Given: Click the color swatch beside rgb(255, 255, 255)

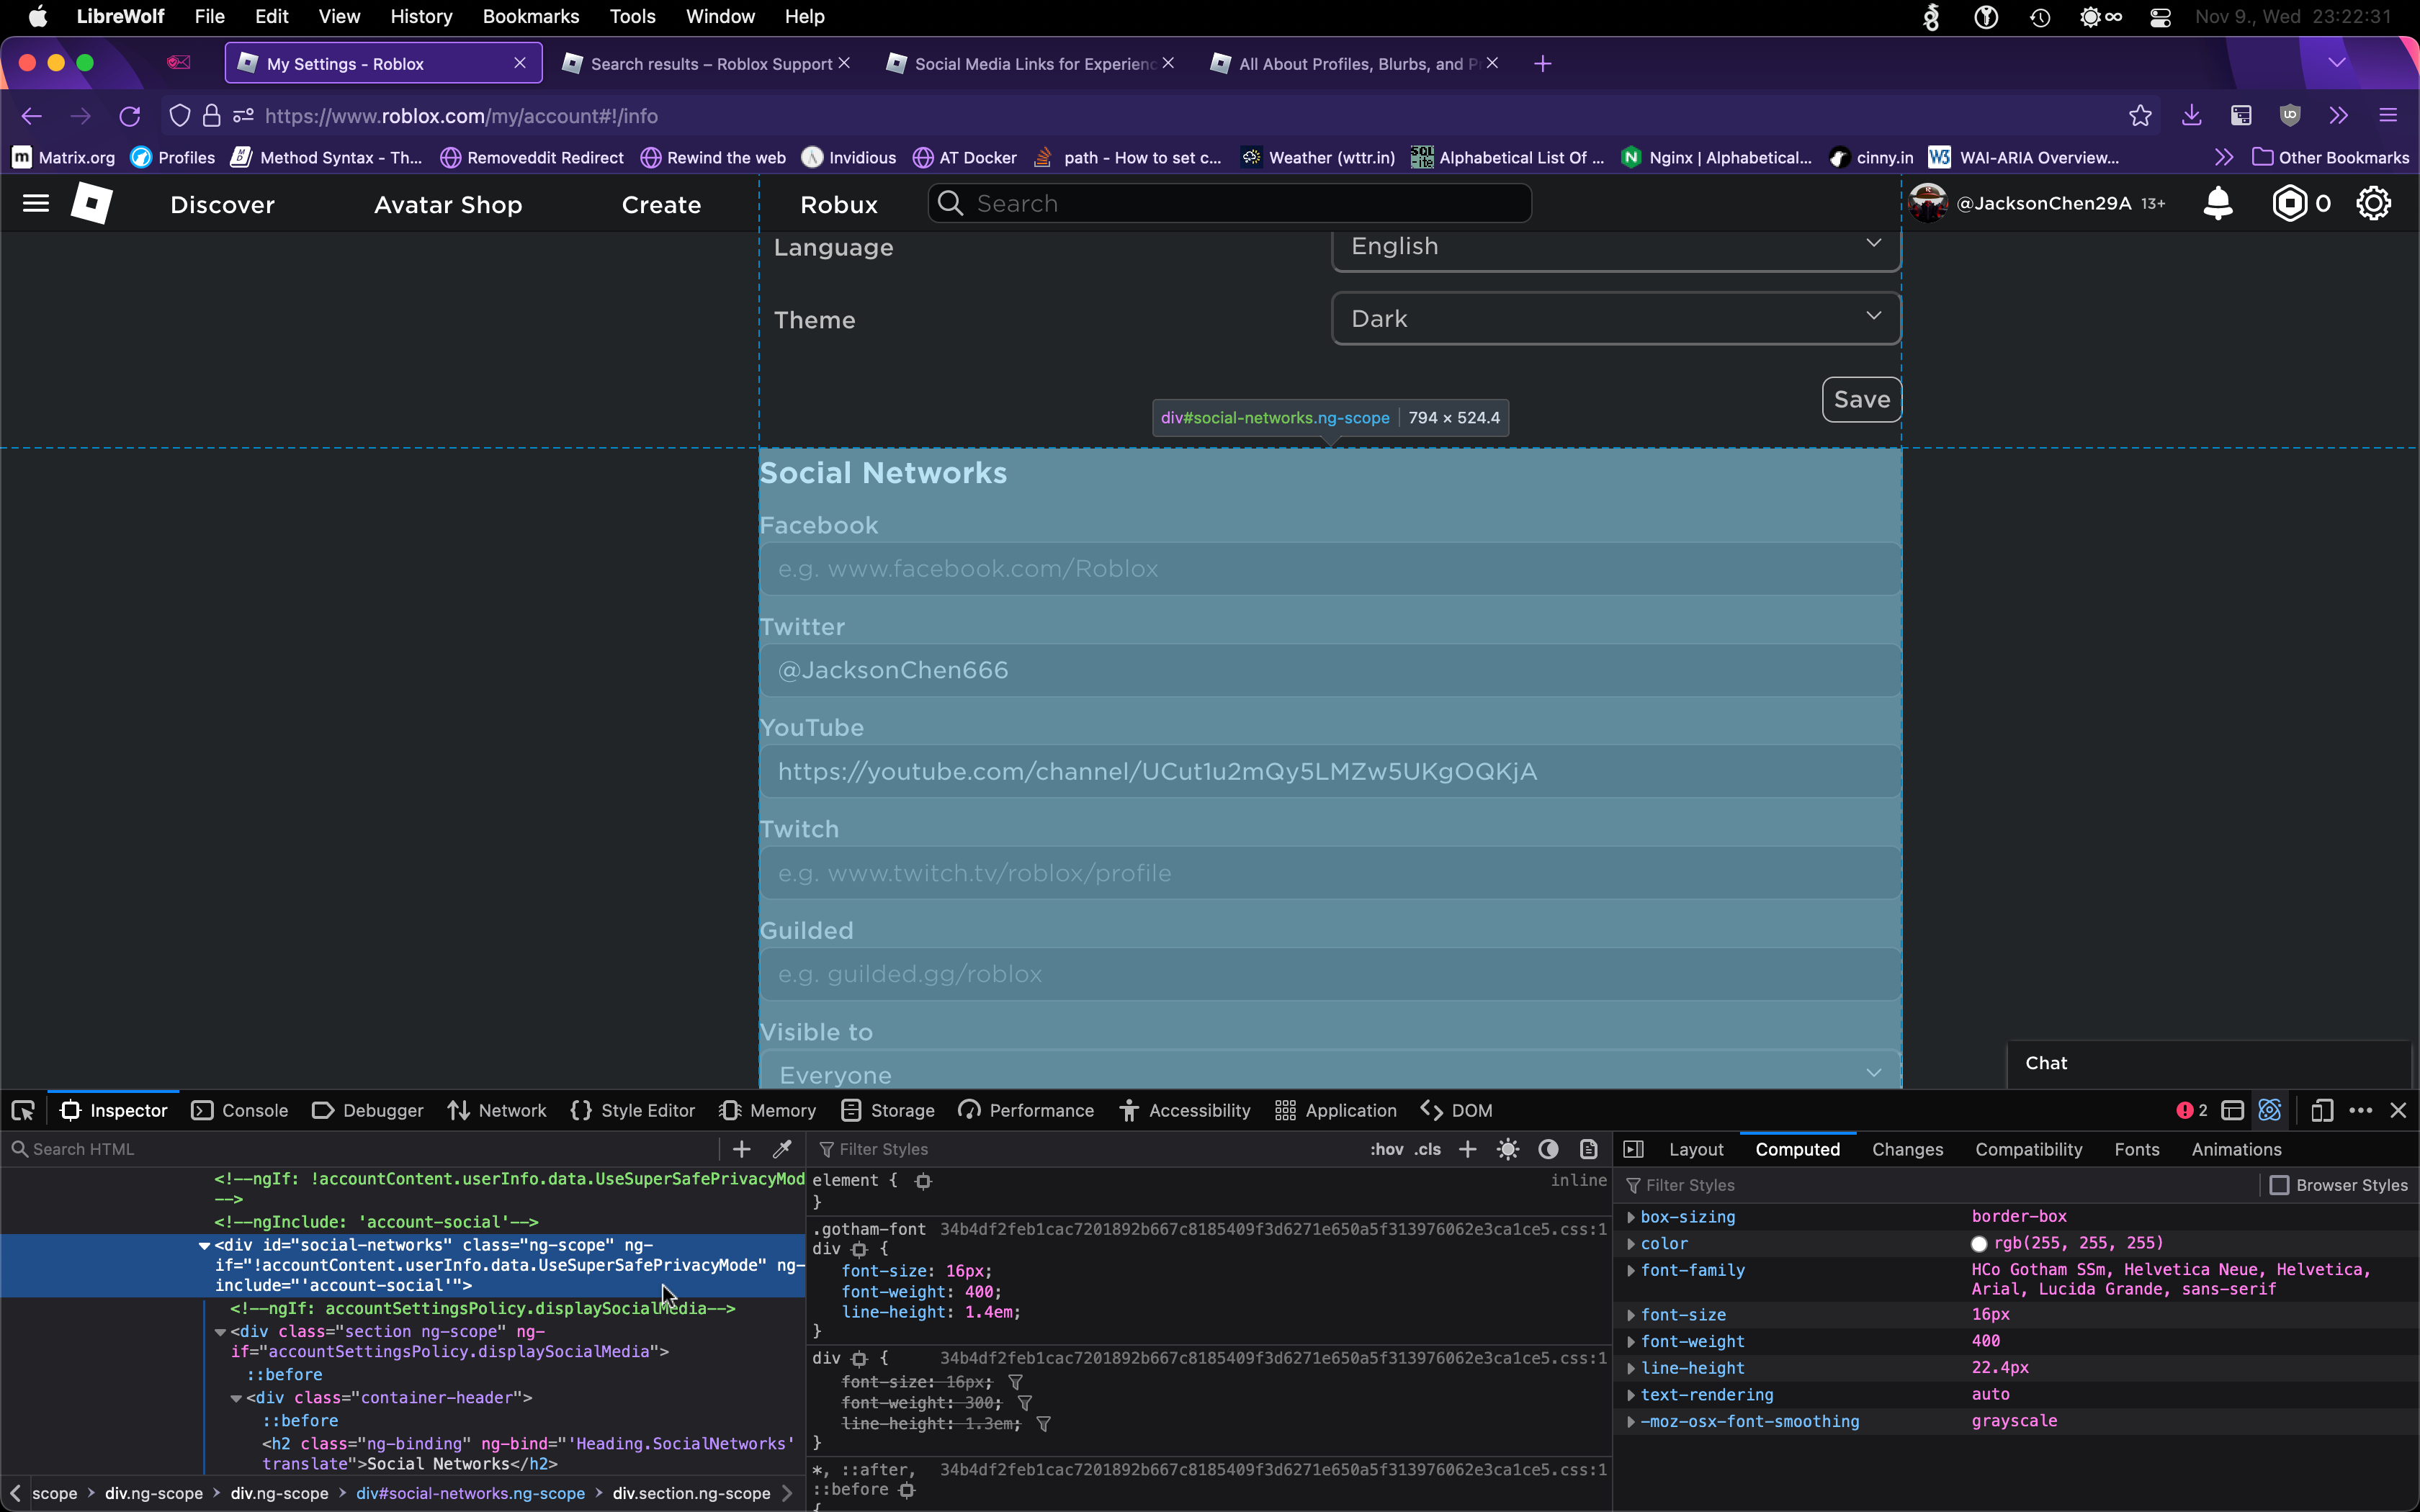Looking at the screenshot, I should pos(1979,1243).
